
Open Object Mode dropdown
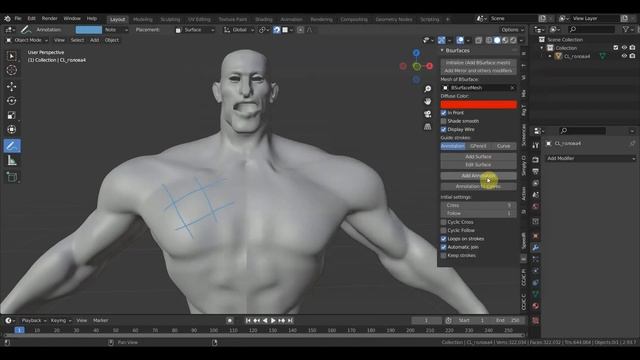pos(27,40)
